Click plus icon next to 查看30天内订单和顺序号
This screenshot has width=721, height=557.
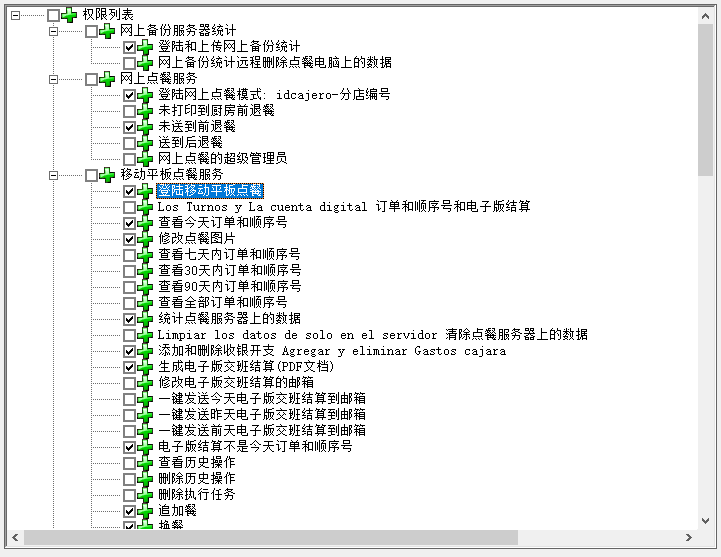click(x=145, y=271)
